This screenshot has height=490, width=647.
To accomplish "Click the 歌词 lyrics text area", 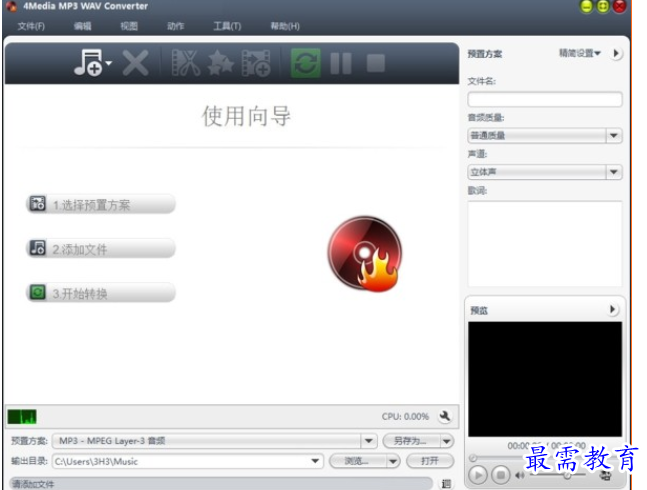I will pyautogui.click(x=545, y=243).
